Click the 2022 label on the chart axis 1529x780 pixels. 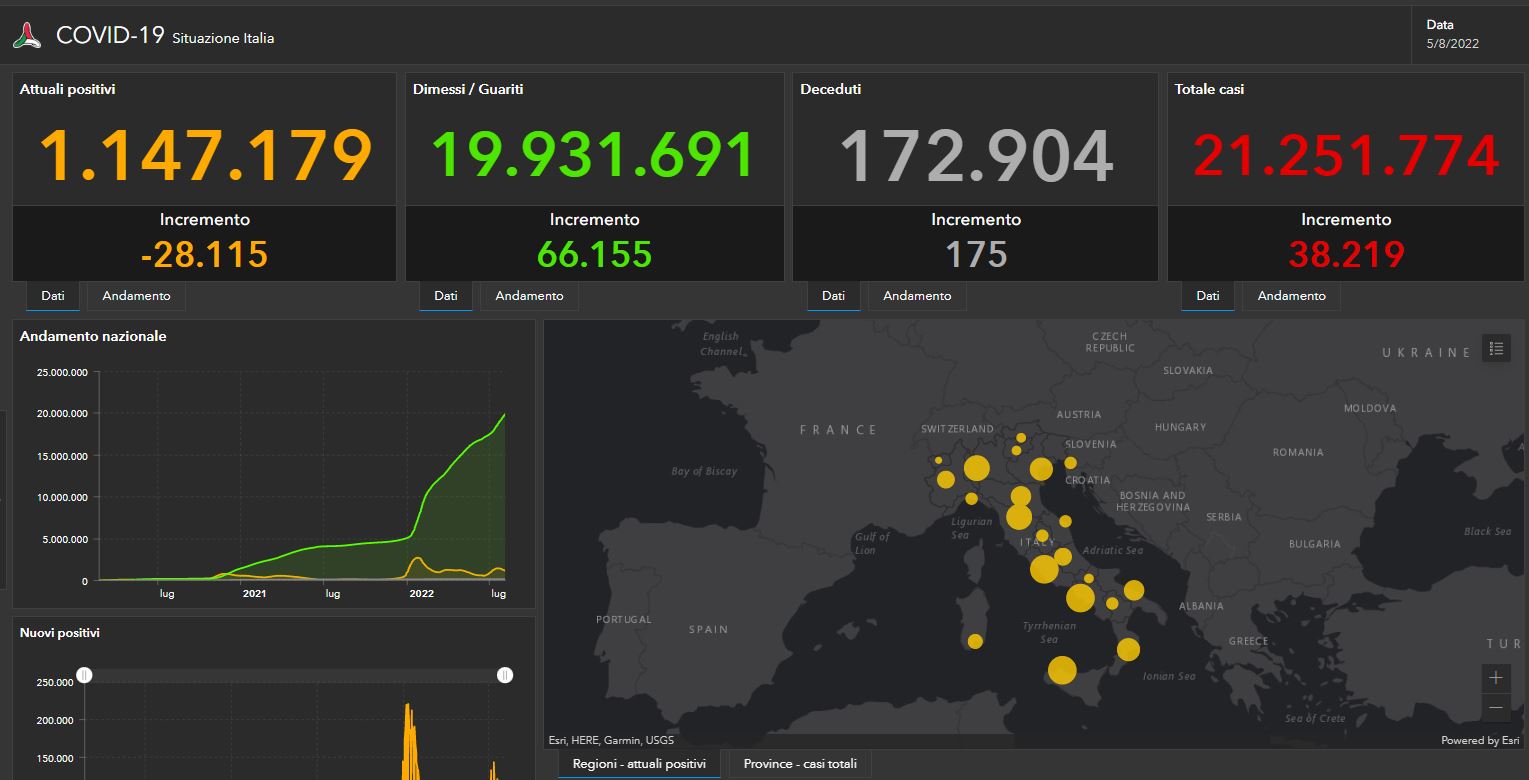pos(421,594)
